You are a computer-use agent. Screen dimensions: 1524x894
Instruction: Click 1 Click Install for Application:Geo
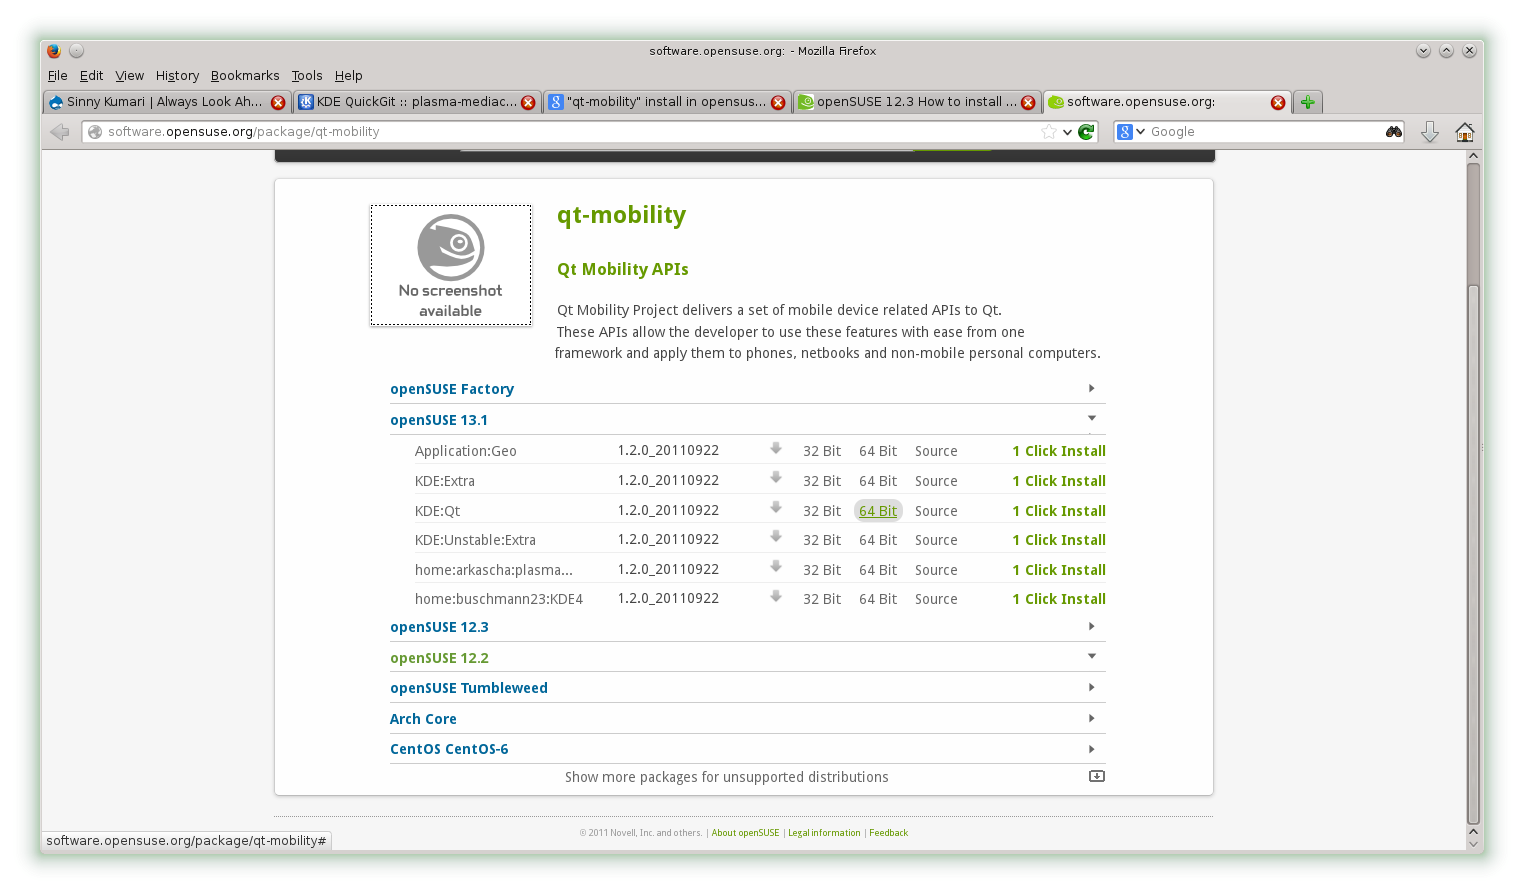tap(1059, 451)
